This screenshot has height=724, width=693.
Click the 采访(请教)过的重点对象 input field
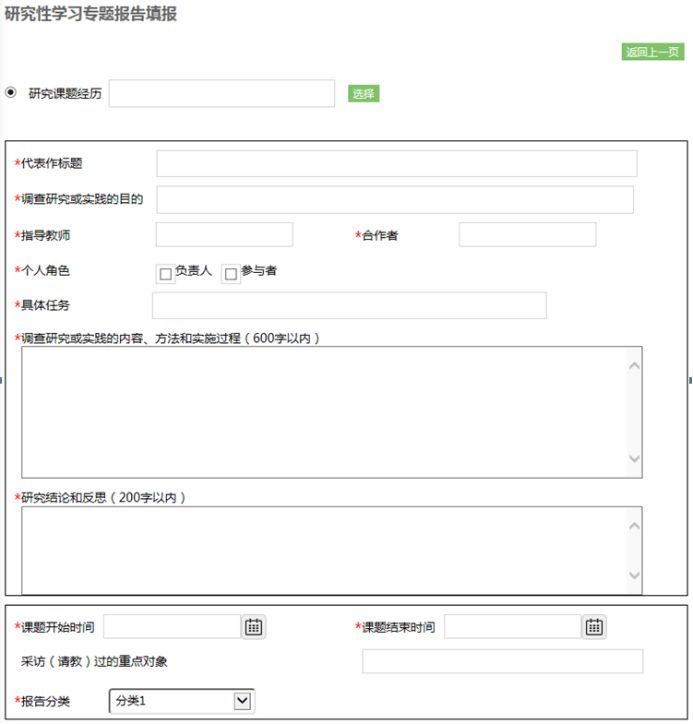pyautogui.click(x=502, y=662)
